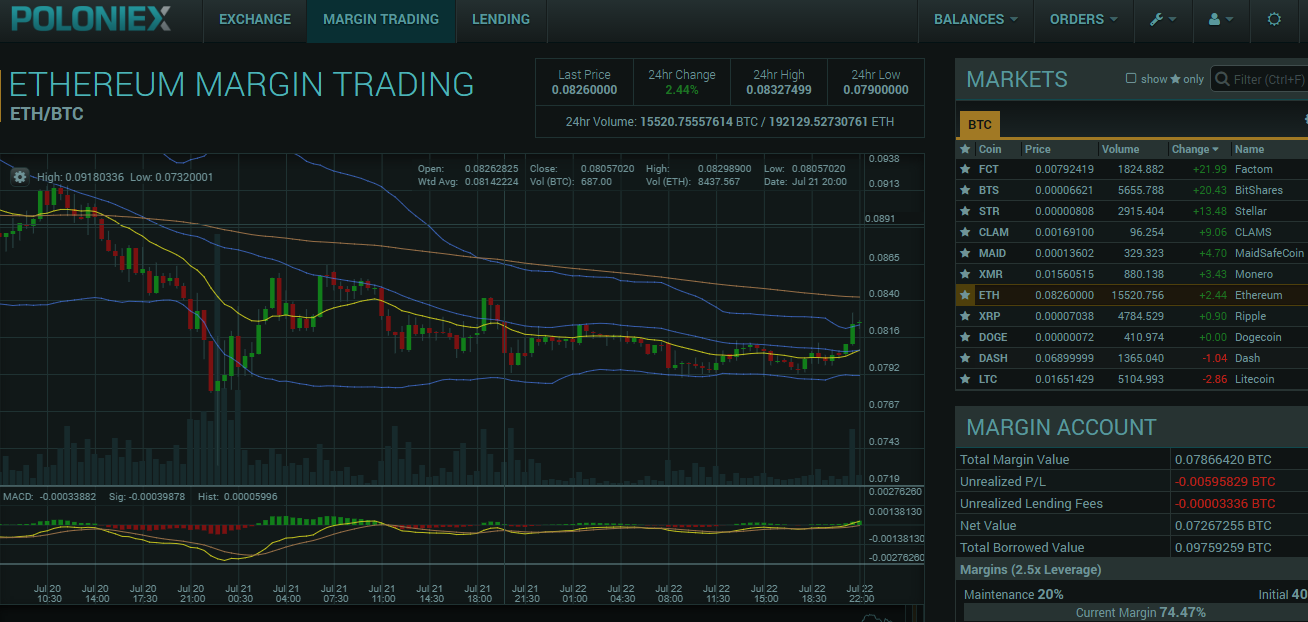
Task: Toggle favorite star for DOGE
Action: tap(965, 337)
